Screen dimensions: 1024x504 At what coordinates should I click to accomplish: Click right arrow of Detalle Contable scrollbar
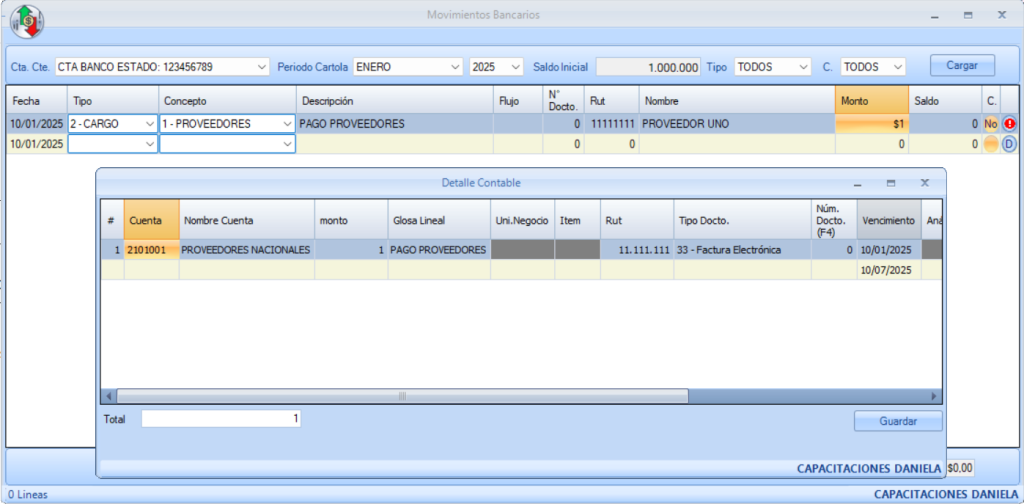pyautogui.click(x=935, y=396)
